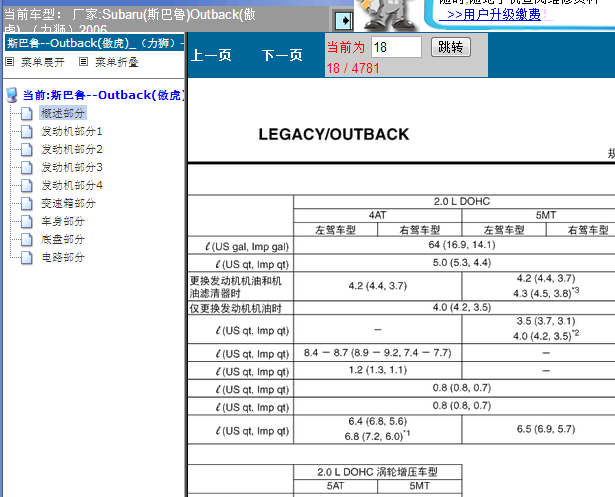Screen dimensions: 615x497
Task: Click the expand icon left of 菜单展开
Action: (10, 62)
